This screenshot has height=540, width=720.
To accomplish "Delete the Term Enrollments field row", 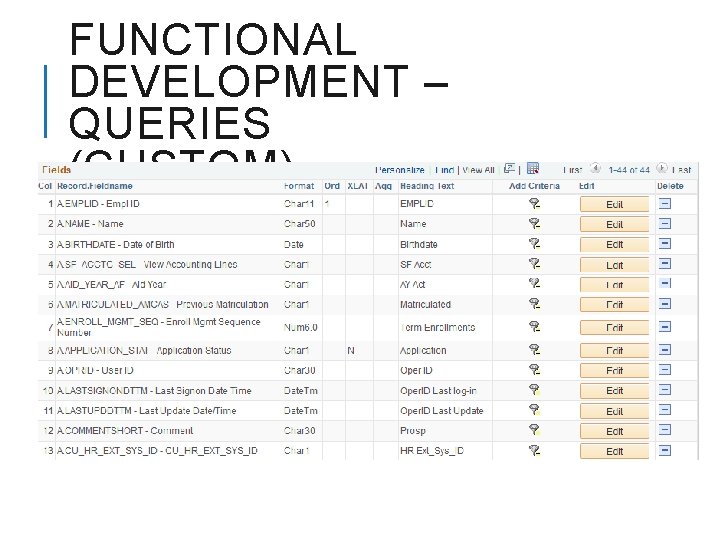I will [665, 327].
